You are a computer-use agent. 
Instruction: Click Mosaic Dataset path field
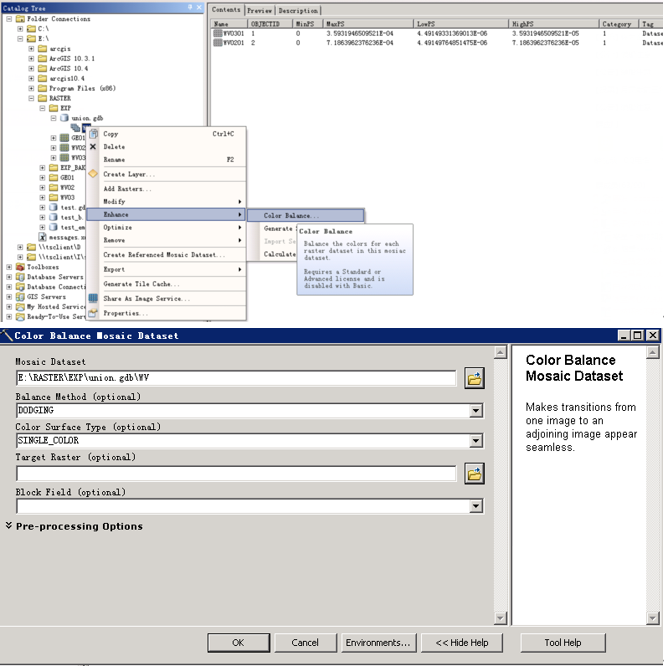236,378
